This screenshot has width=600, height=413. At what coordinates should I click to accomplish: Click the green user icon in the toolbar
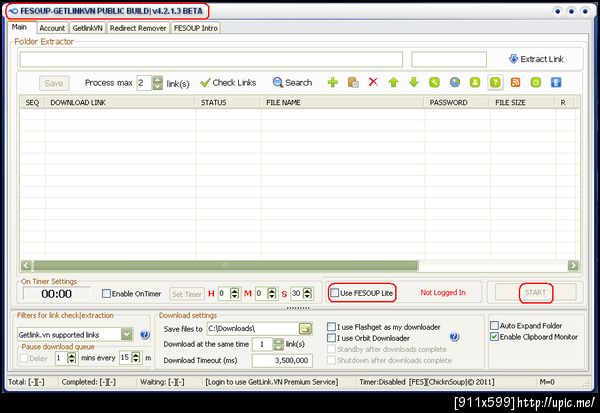pos(475,82)
